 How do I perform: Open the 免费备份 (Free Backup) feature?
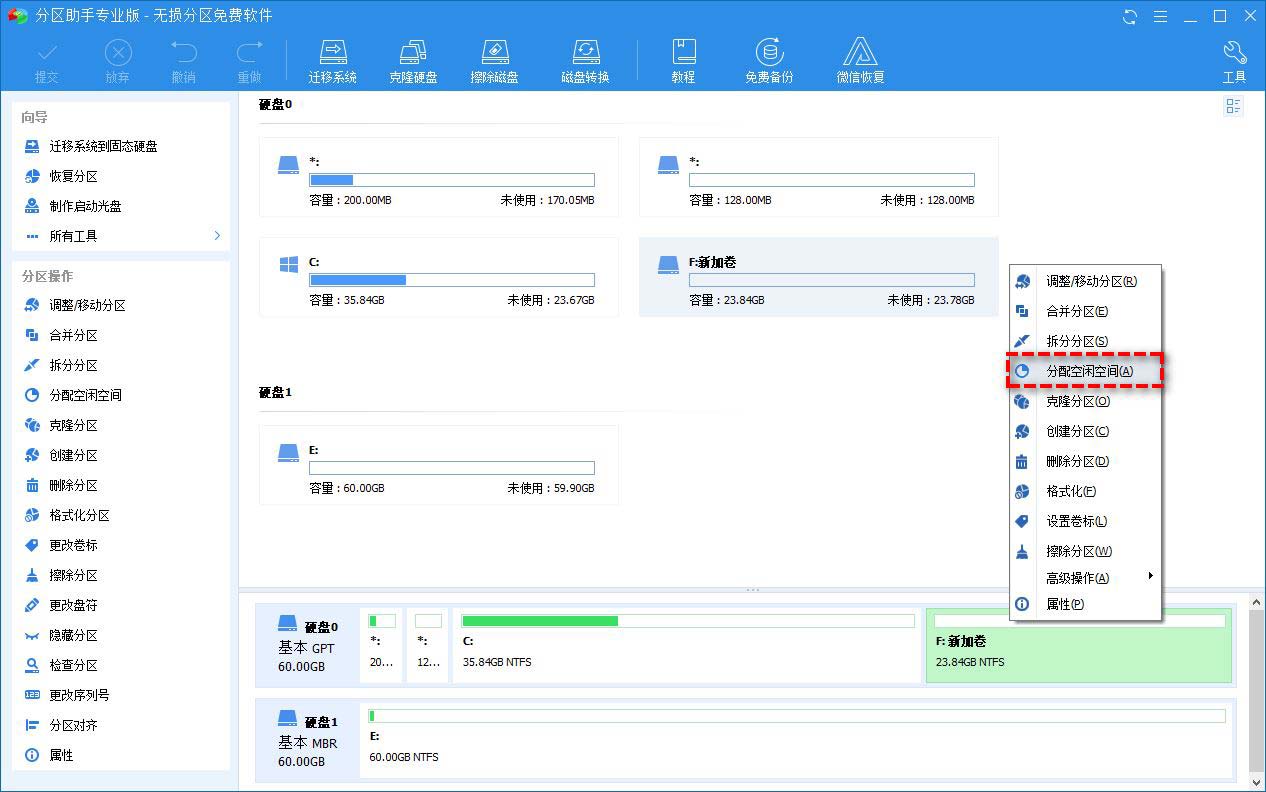pyautogui.click(x=768, y=58)
